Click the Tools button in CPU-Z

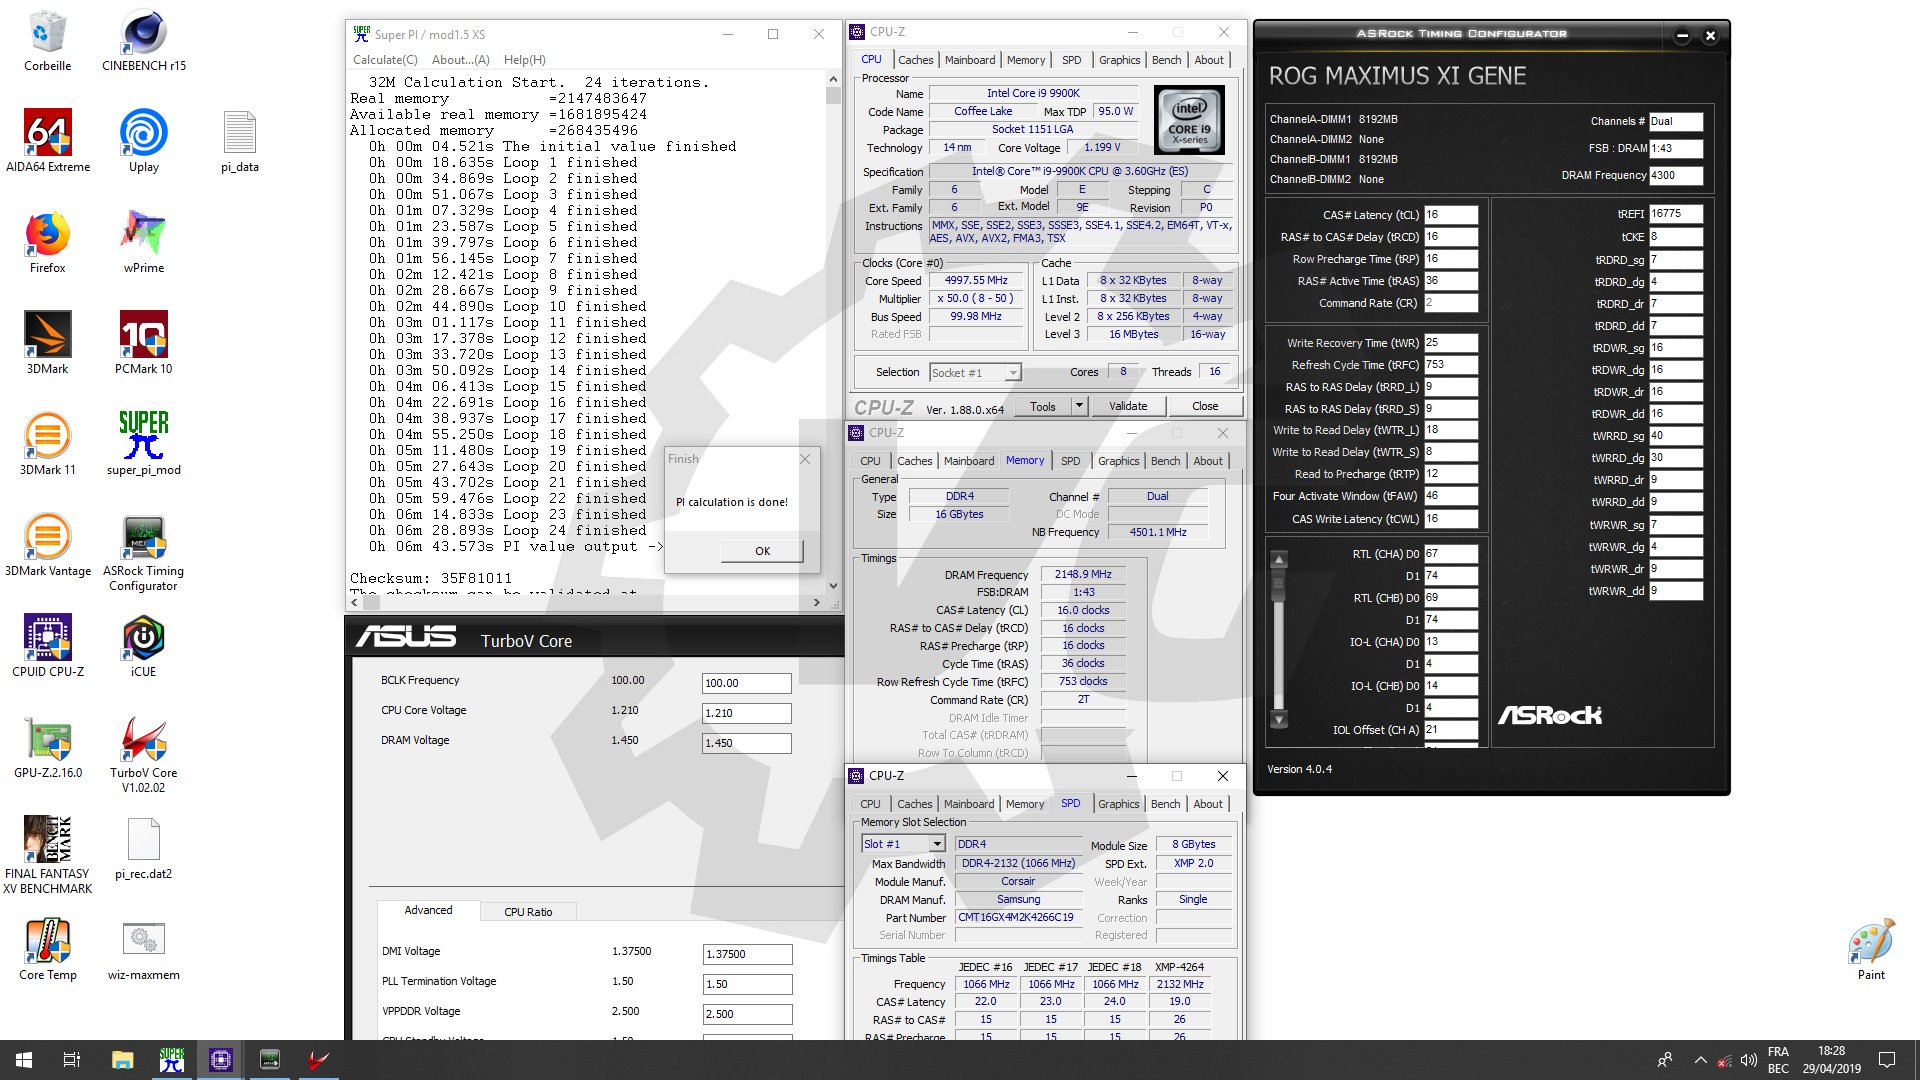click(x=1042, y=406)
